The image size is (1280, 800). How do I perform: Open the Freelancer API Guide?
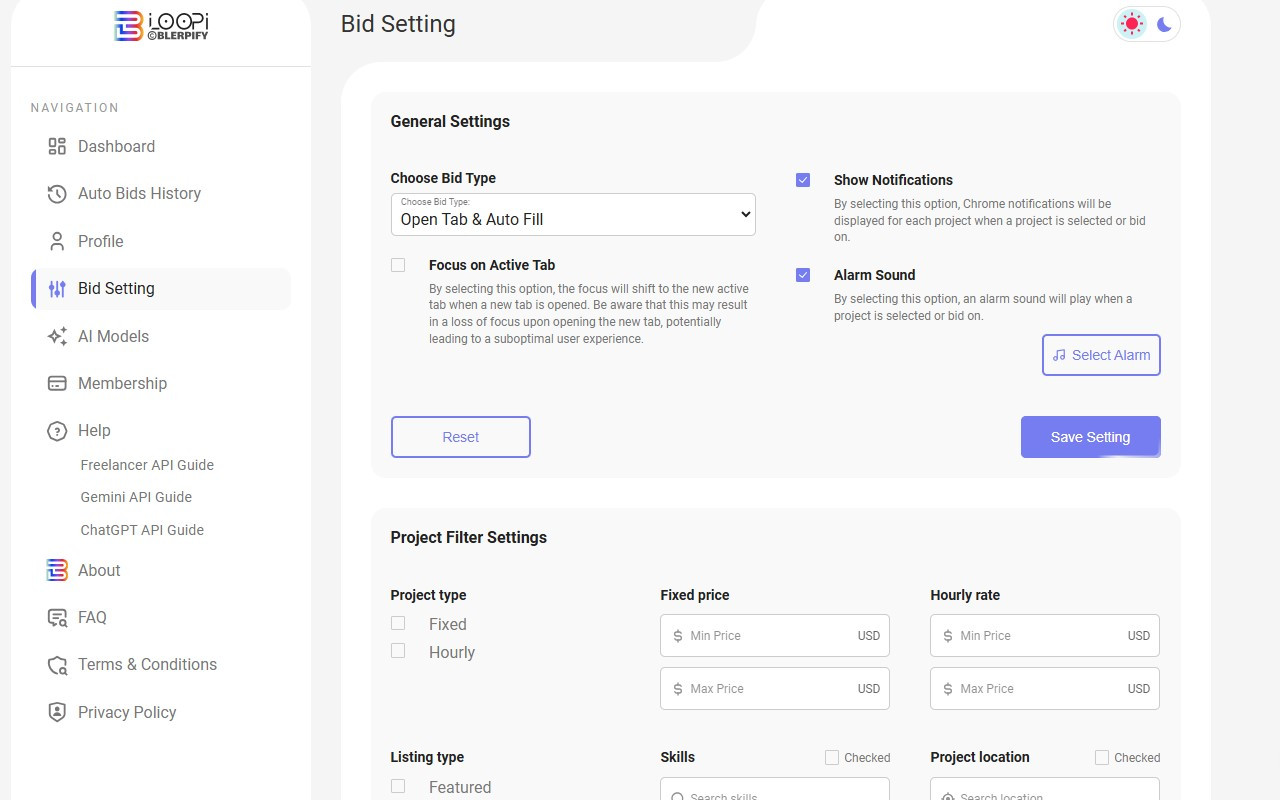[147, 465]
